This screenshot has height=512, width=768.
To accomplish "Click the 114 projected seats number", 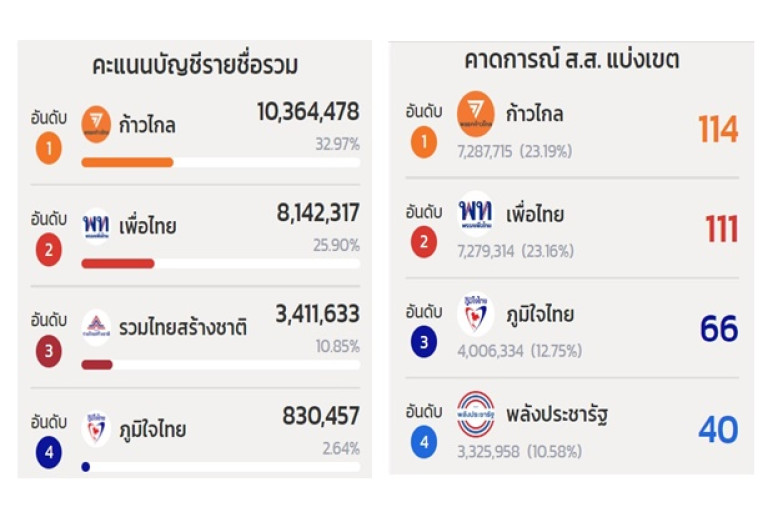I will 718,129.
